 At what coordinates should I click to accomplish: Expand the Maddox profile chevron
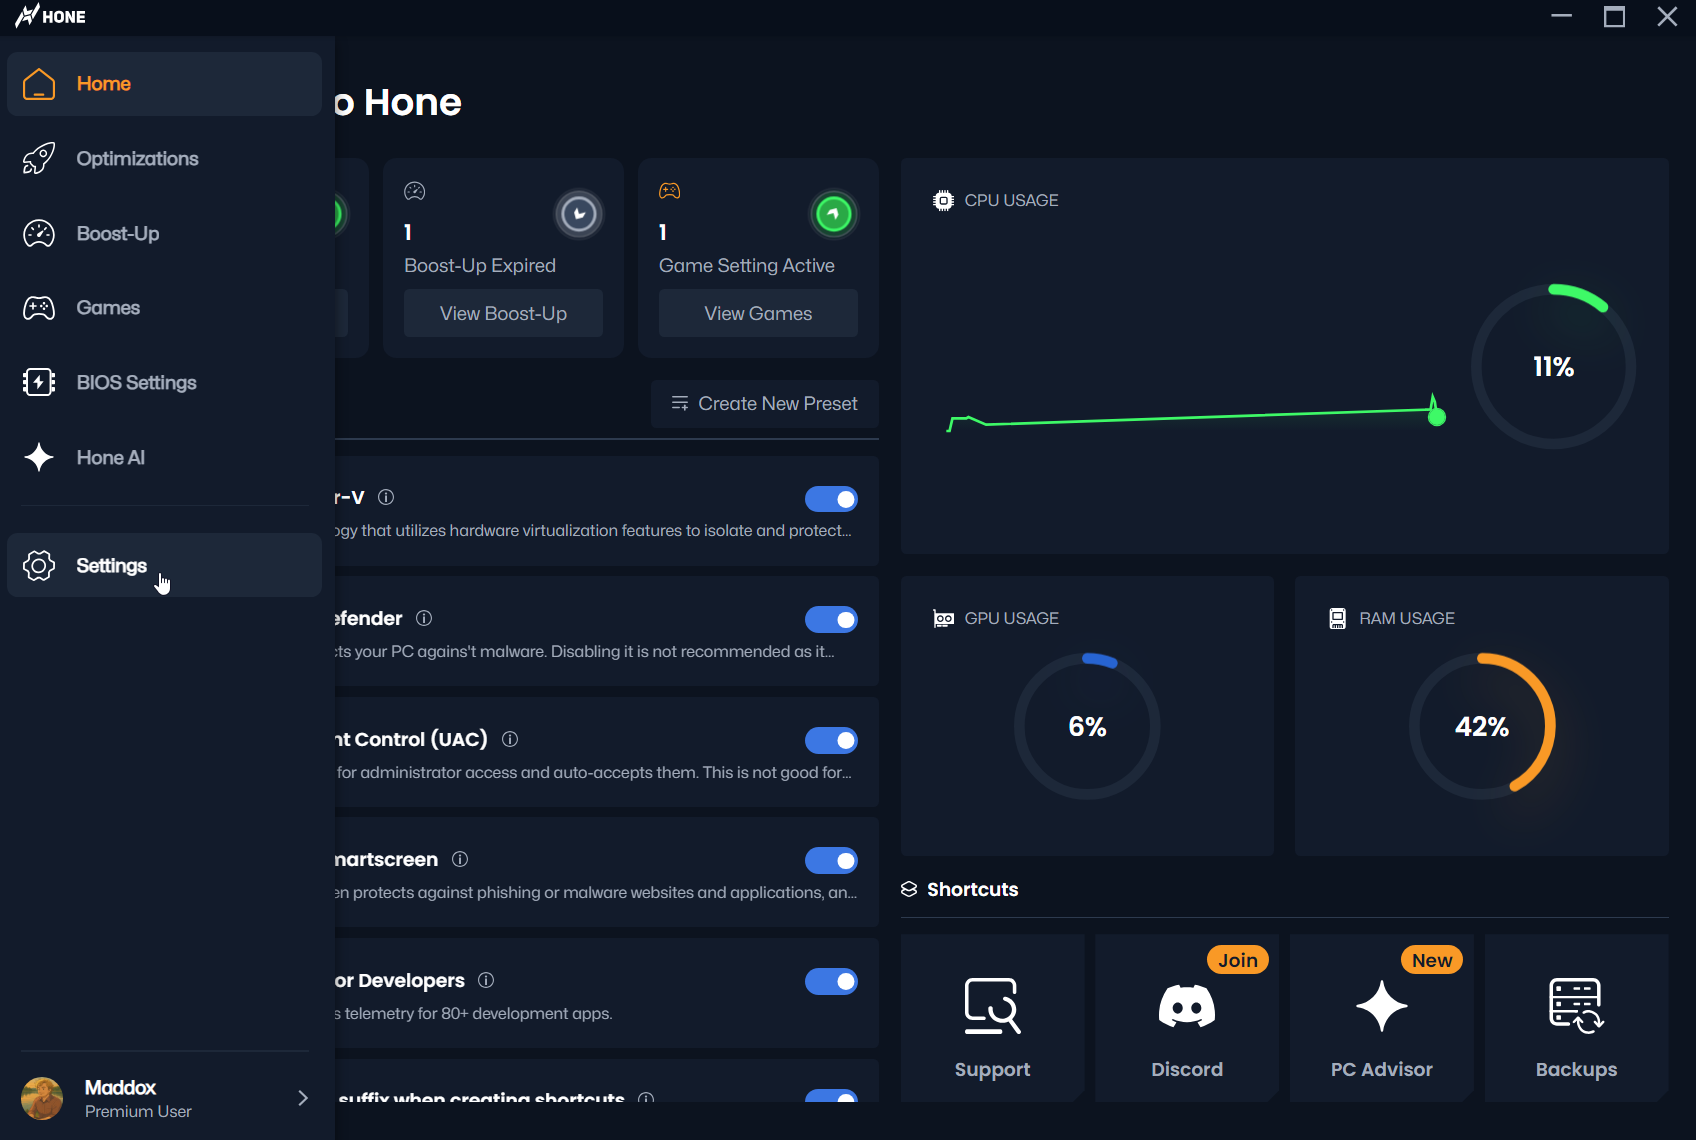point(303,1098)
